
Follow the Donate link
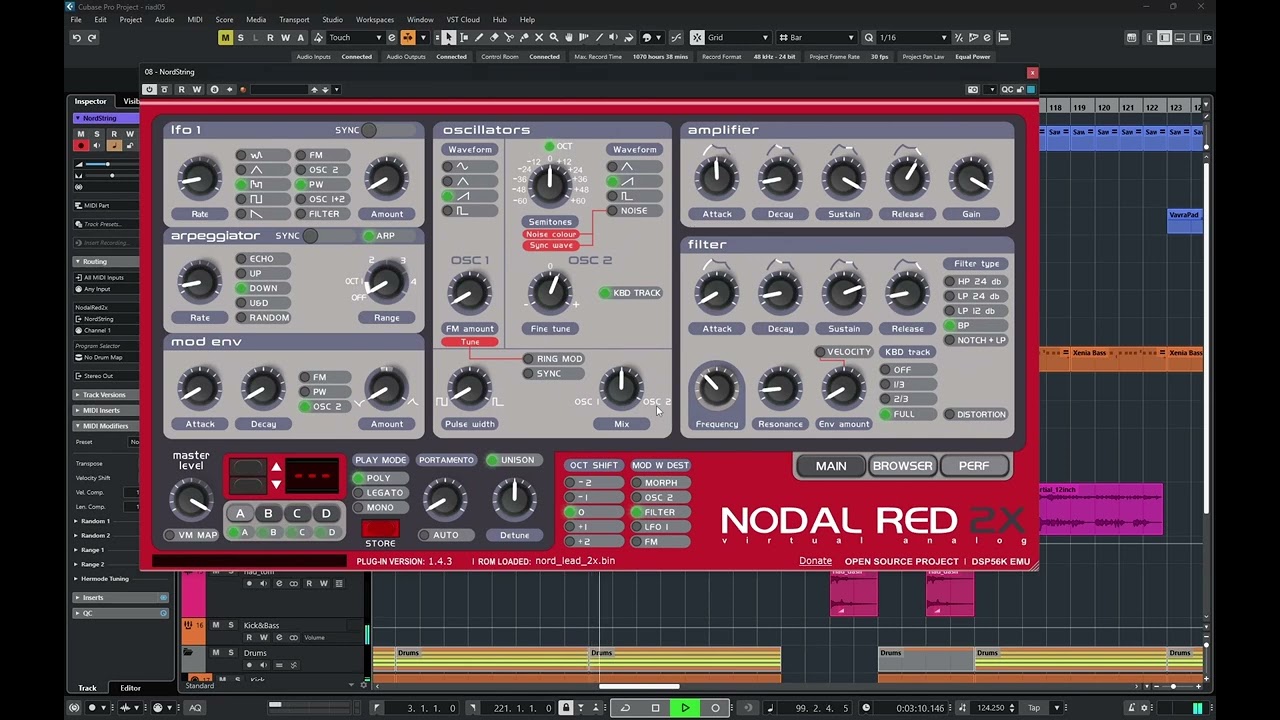point(815,561)
